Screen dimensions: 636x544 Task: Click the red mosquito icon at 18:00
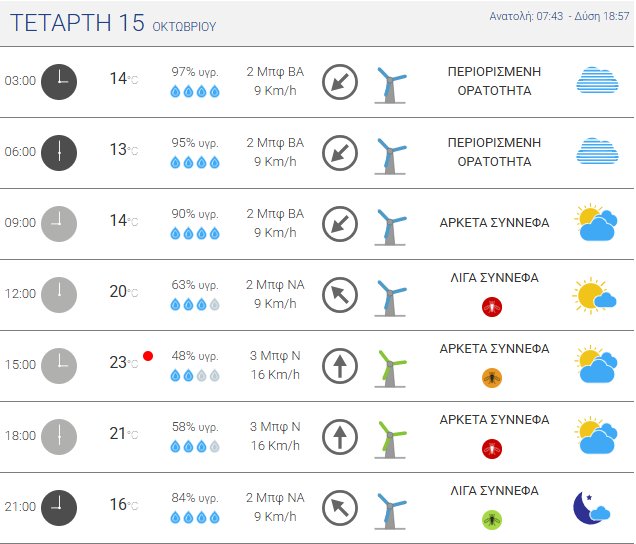pos(492,448)
